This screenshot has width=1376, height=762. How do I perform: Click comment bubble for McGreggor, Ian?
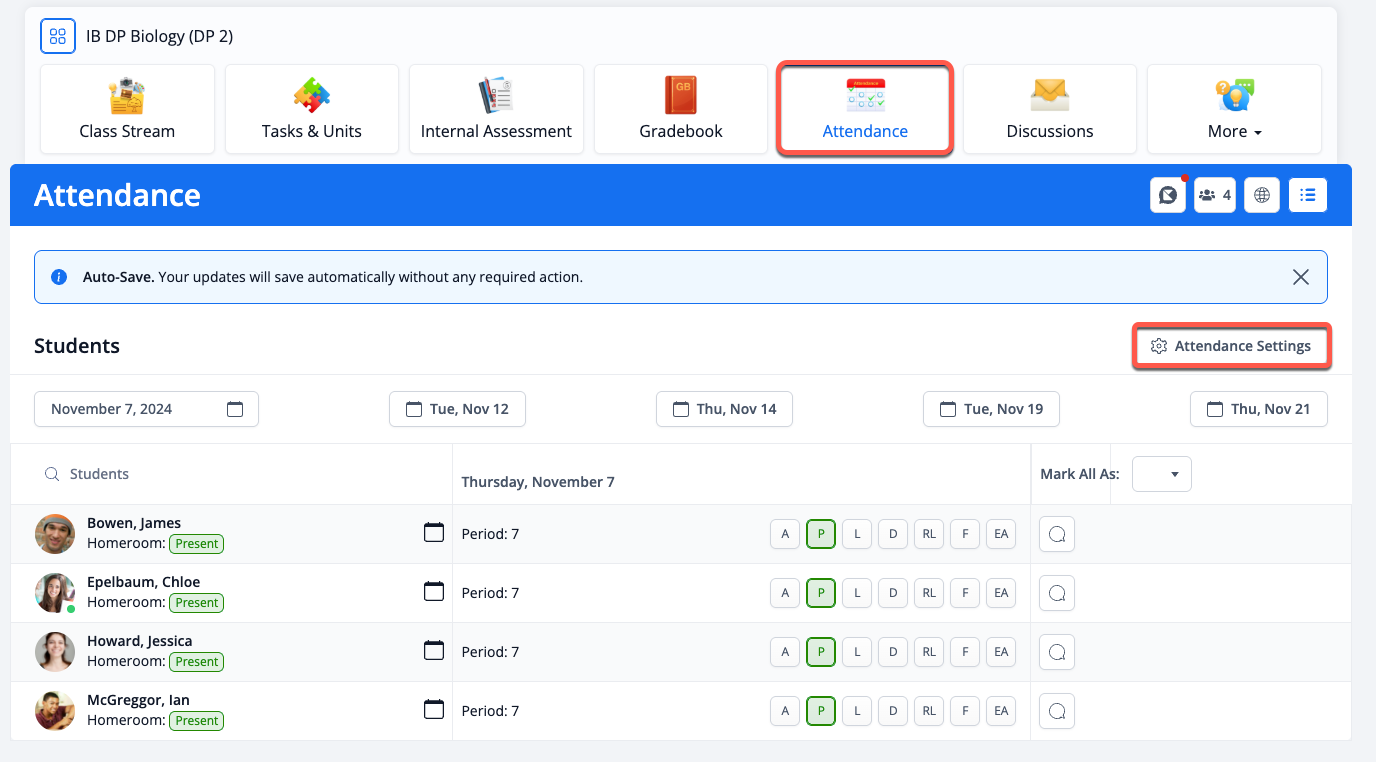pyautogui.click(x=1057, y=711)
